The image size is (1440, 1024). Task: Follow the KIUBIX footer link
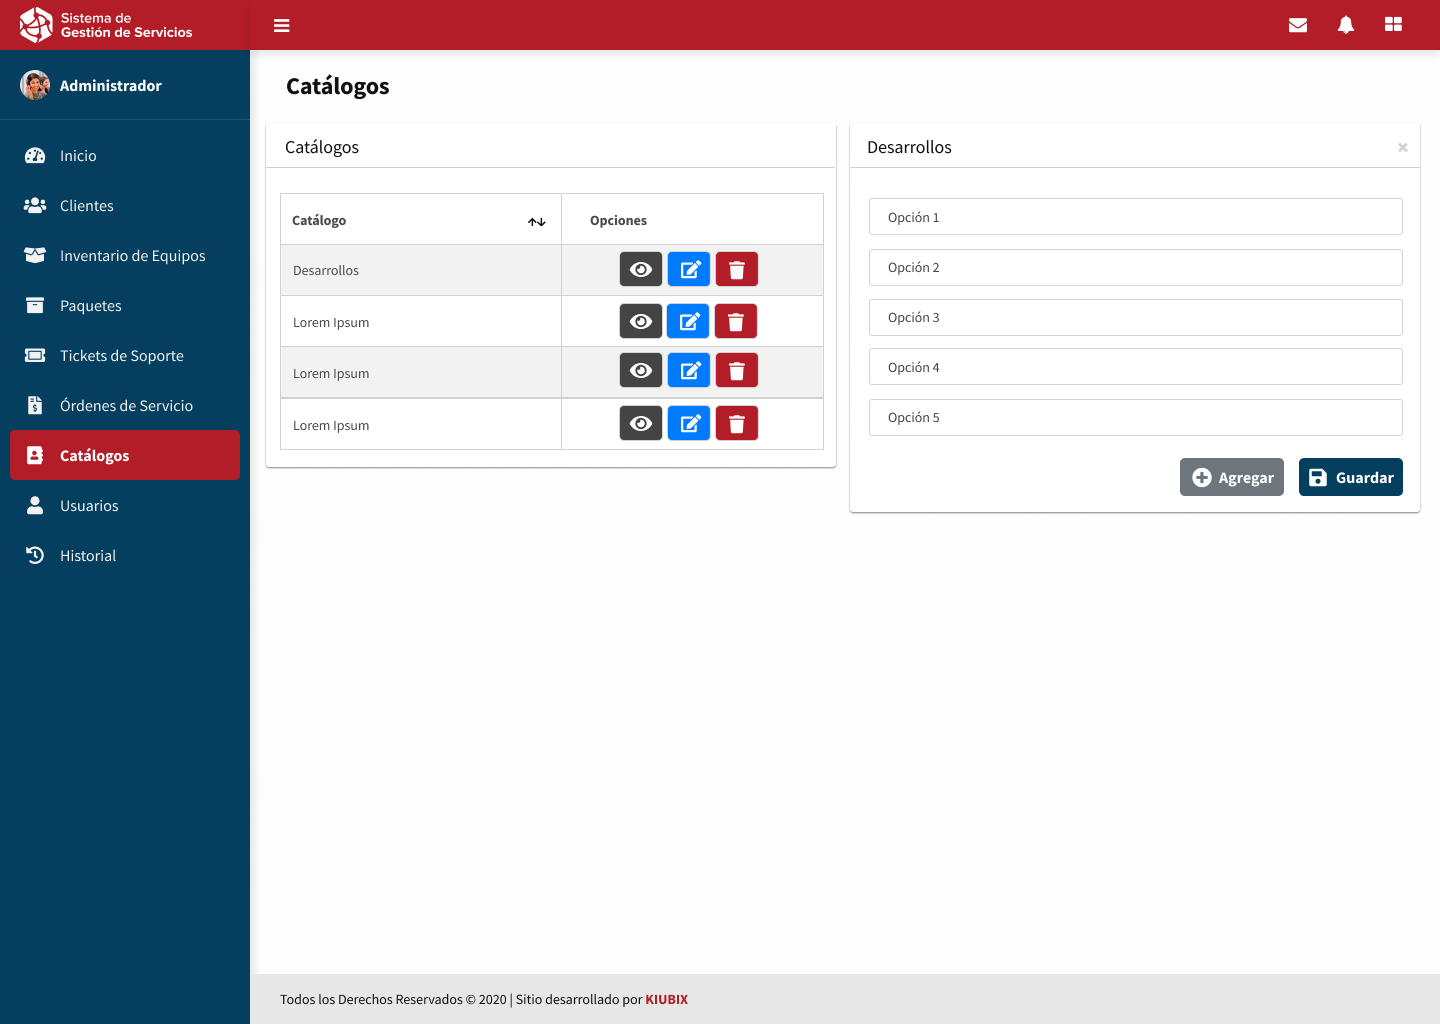666,999
